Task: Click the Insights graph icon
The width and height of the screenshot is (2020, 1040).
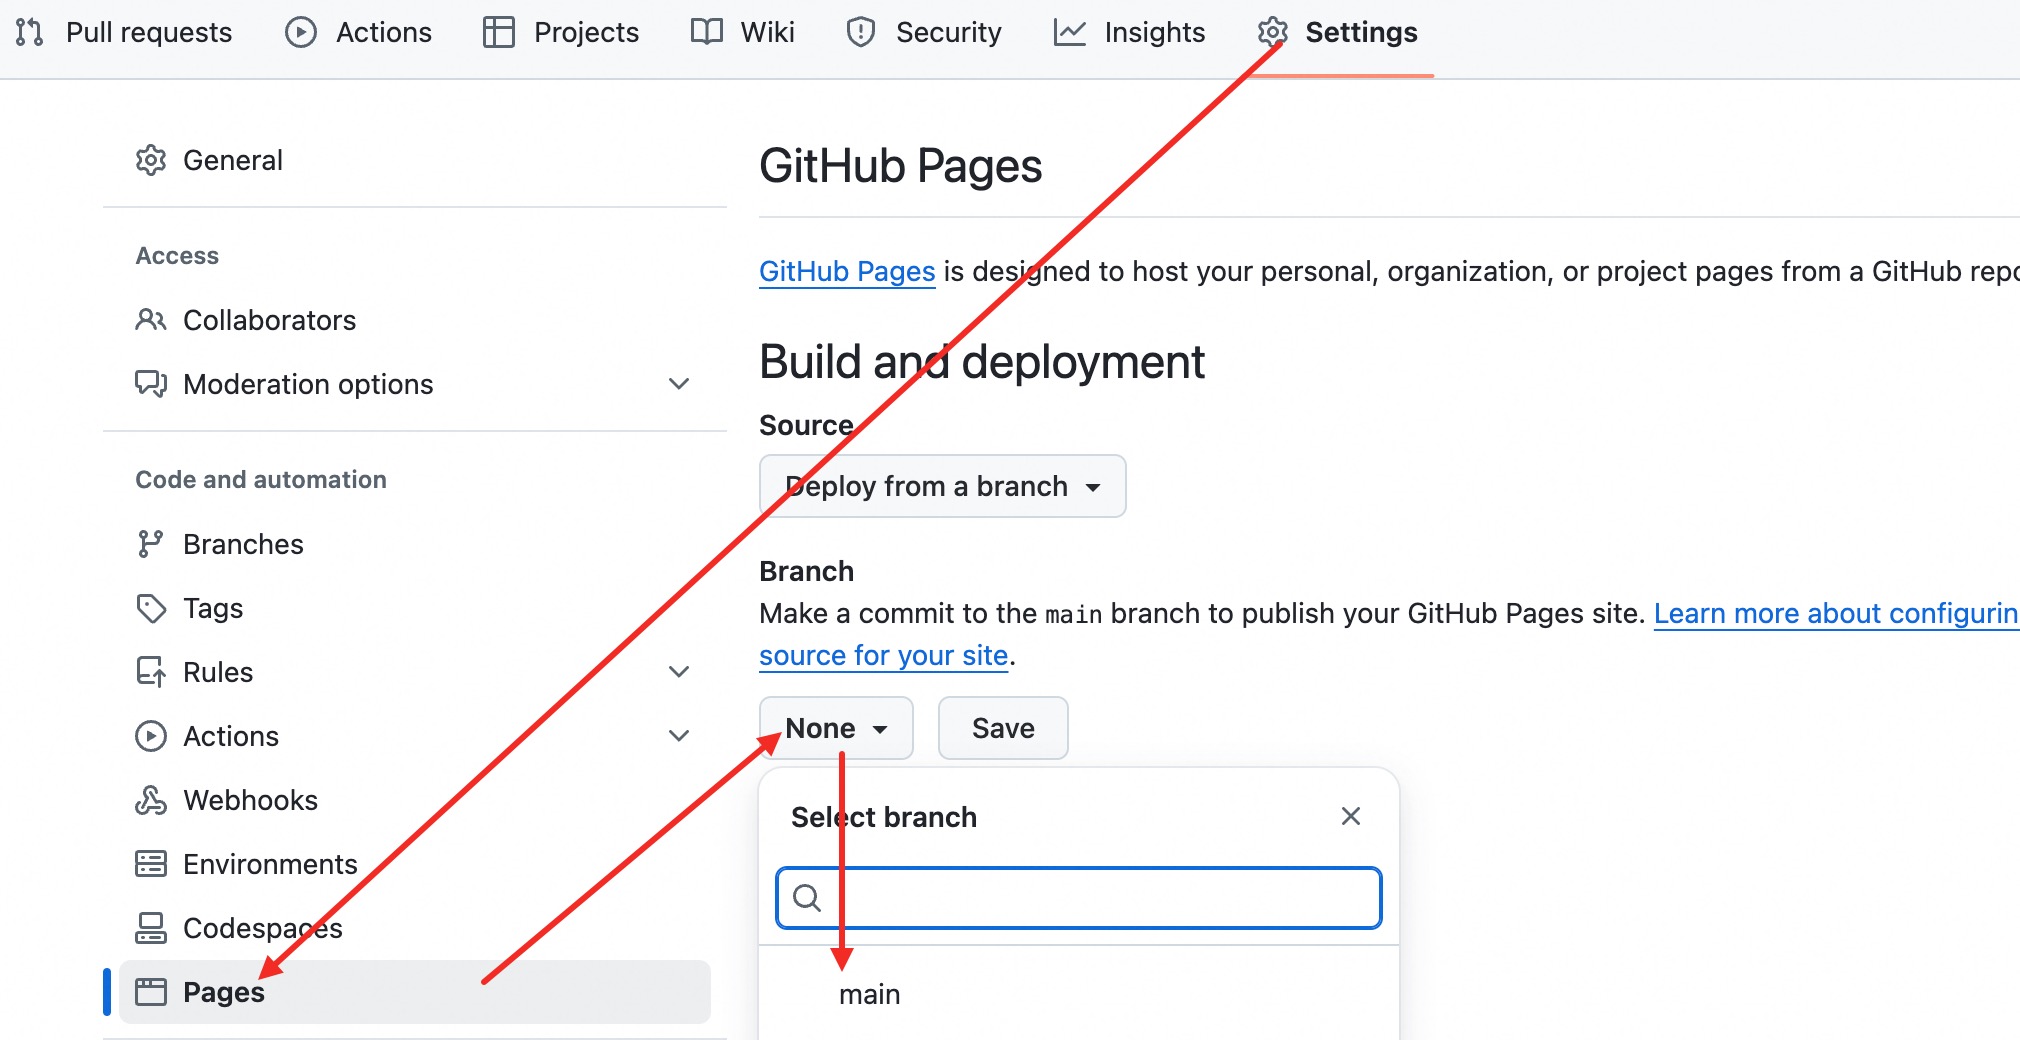Action: coord(1069,33)
